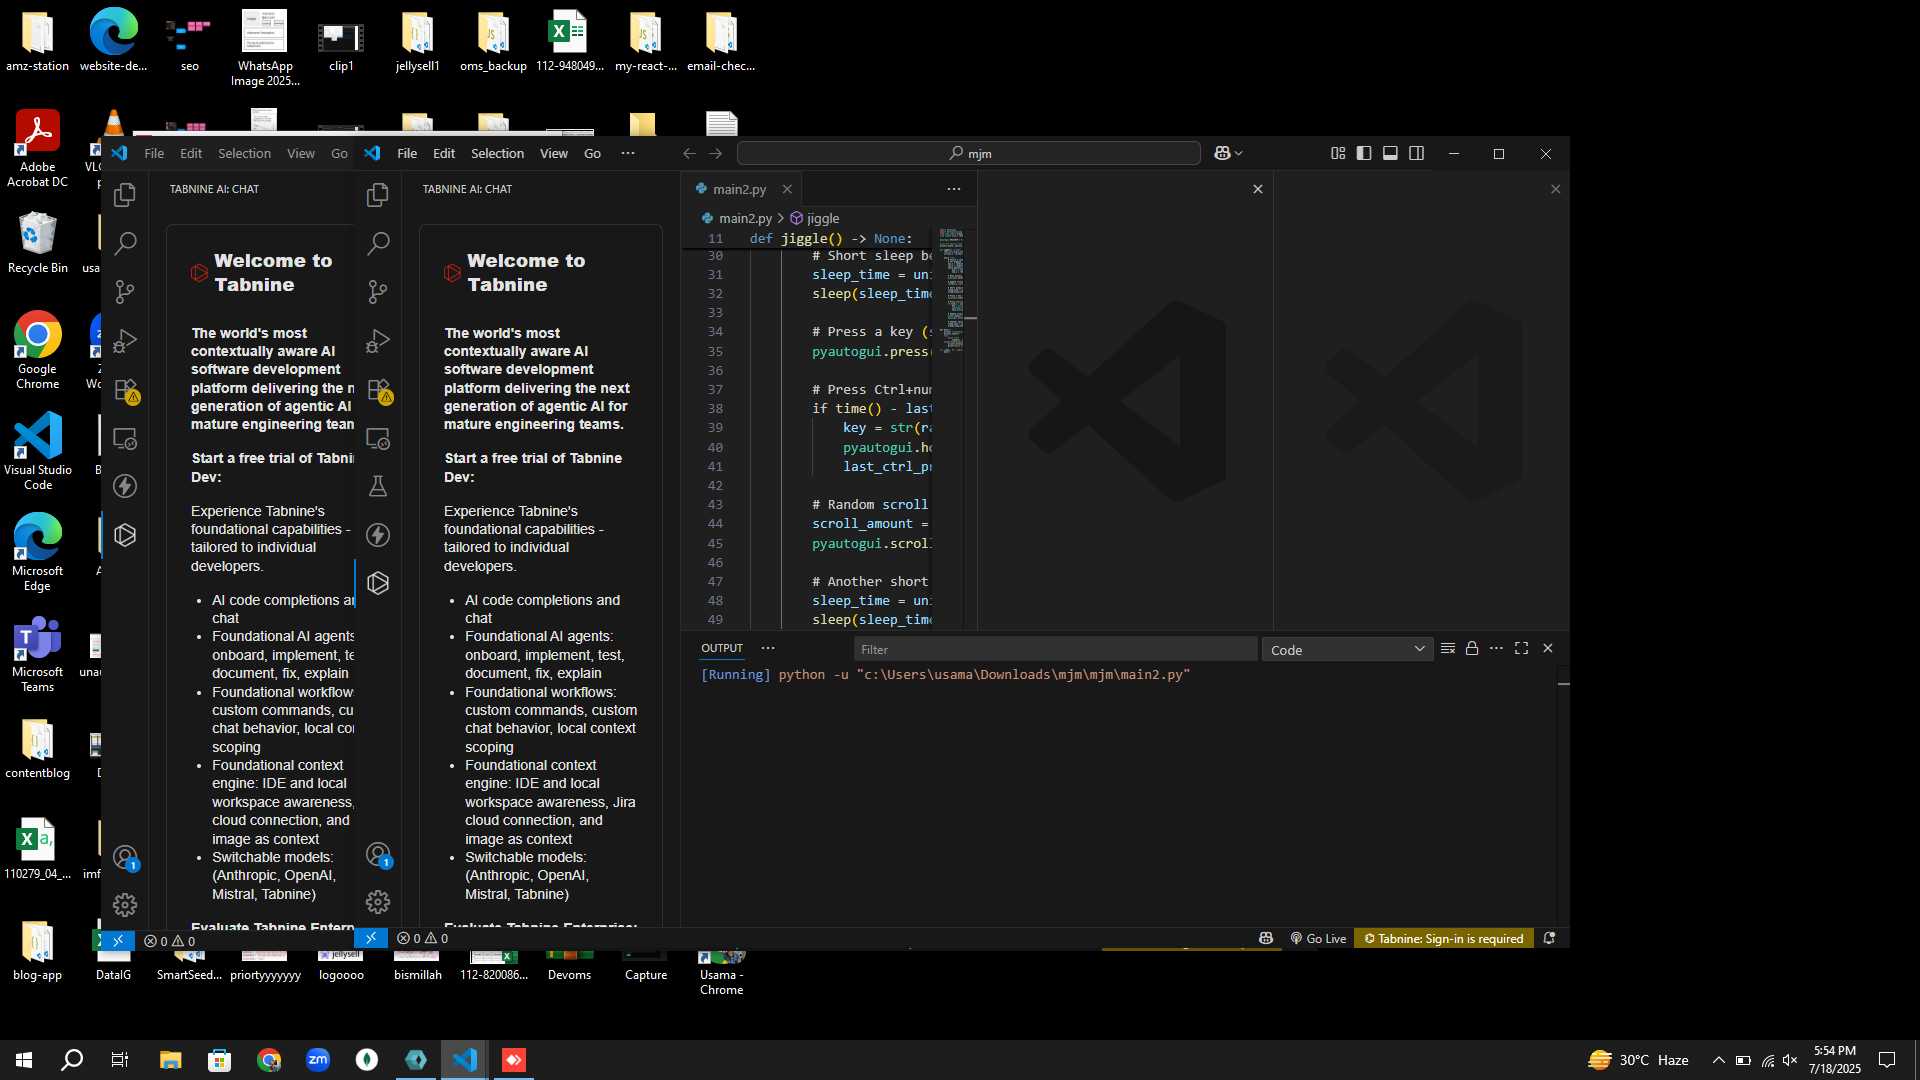The width and height of the screenshot is (1920, 1080).
Task: Open Copilot chat icon in title bar
Action: [x=1222, y=153]
